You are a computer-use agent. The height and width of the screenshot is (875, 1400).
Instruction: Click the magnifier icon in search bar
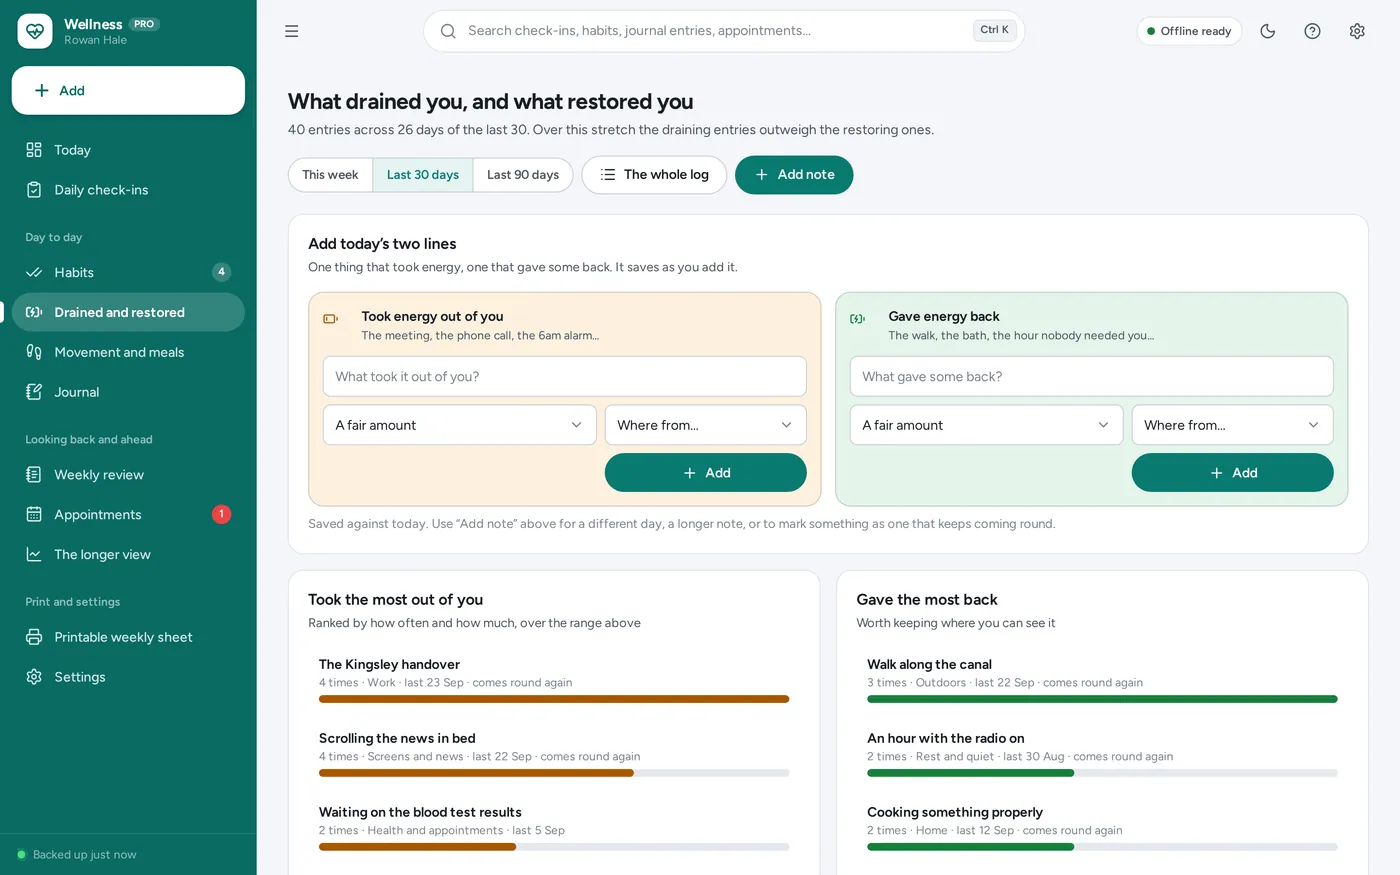point(448,31)
